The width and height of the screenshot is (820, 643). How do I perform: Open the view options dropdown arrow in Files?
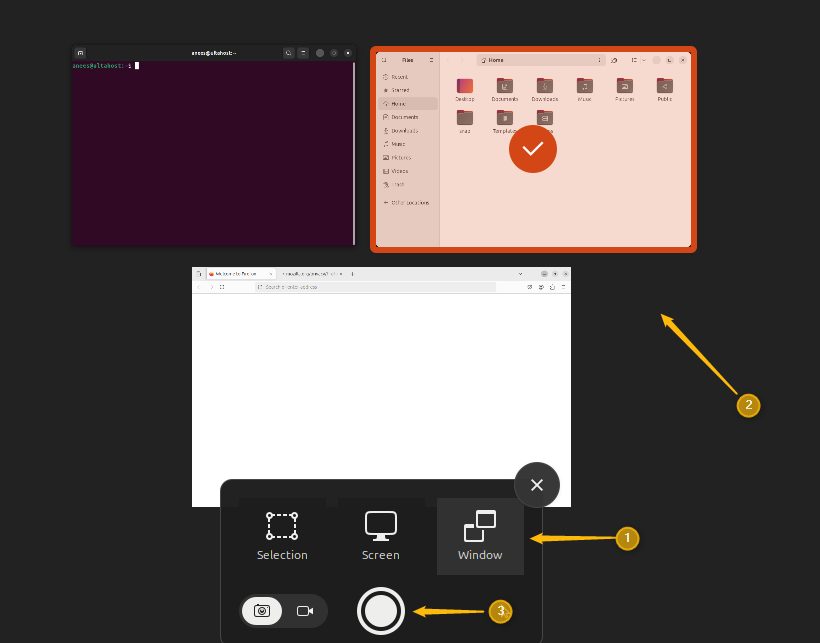[x=644, y=60]
